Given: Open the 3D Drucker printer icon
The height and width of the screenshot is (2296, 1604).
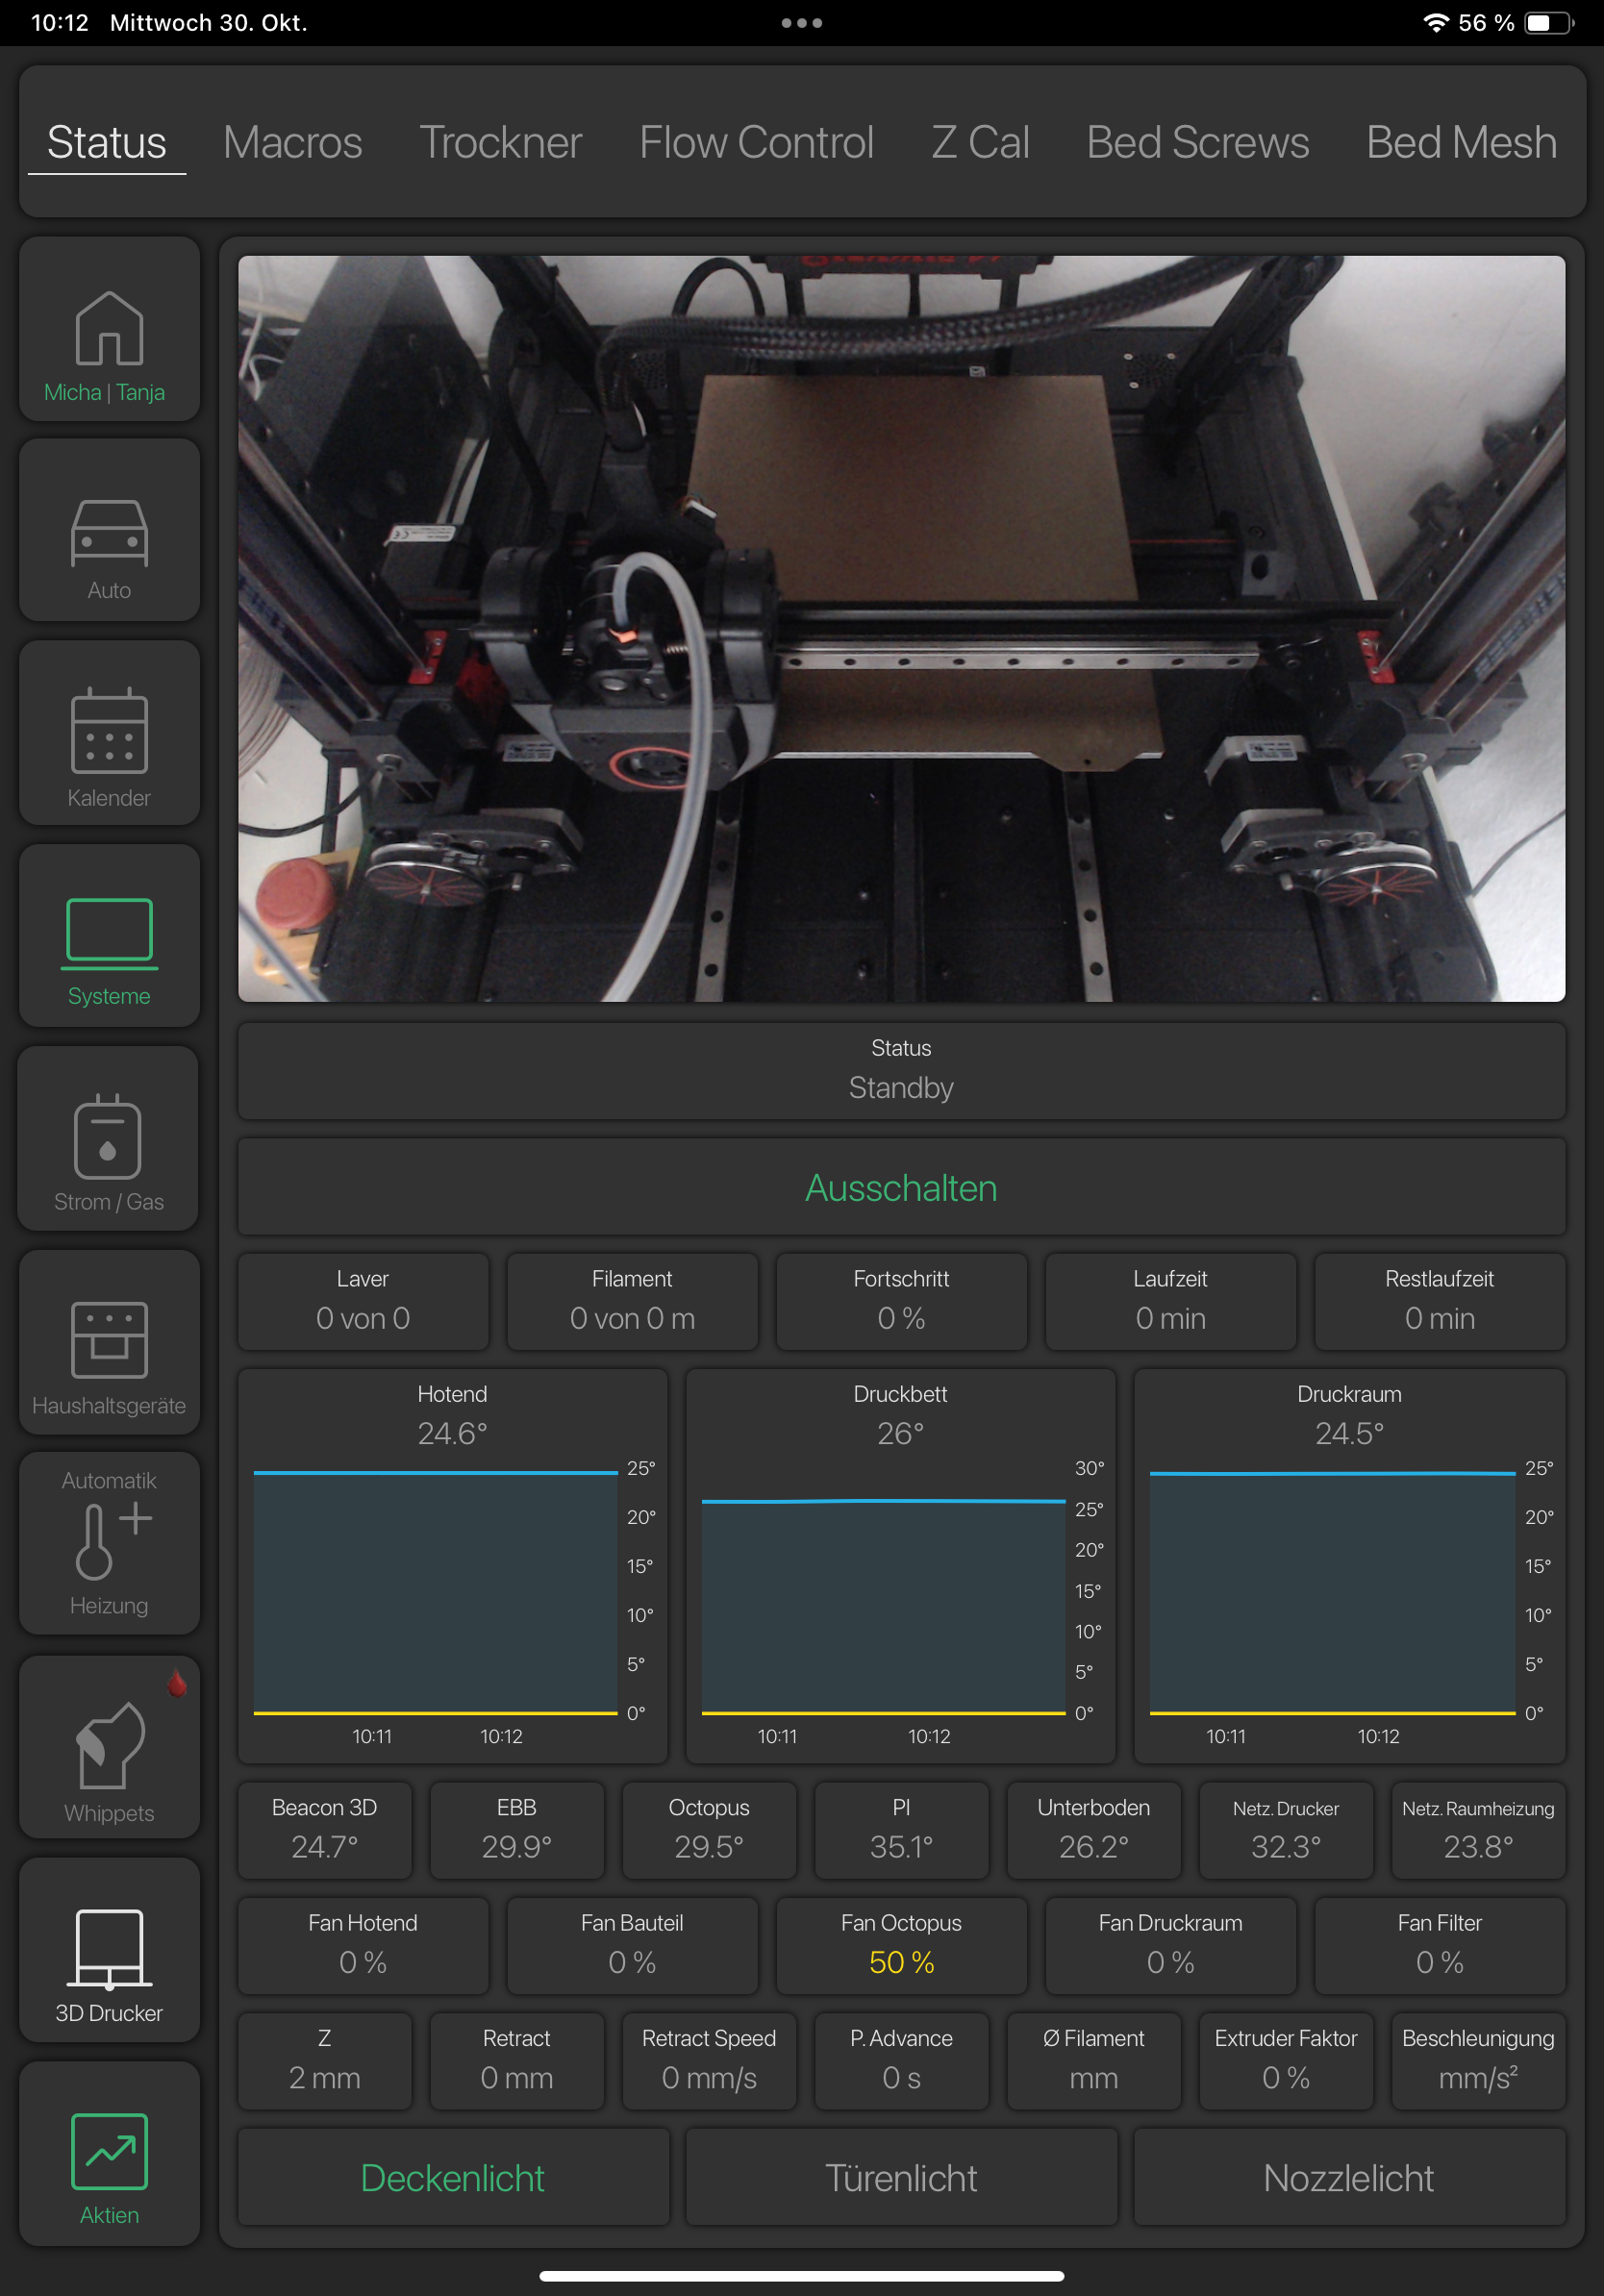Looking at the screenshot, I should click(x=109, y=1950).
